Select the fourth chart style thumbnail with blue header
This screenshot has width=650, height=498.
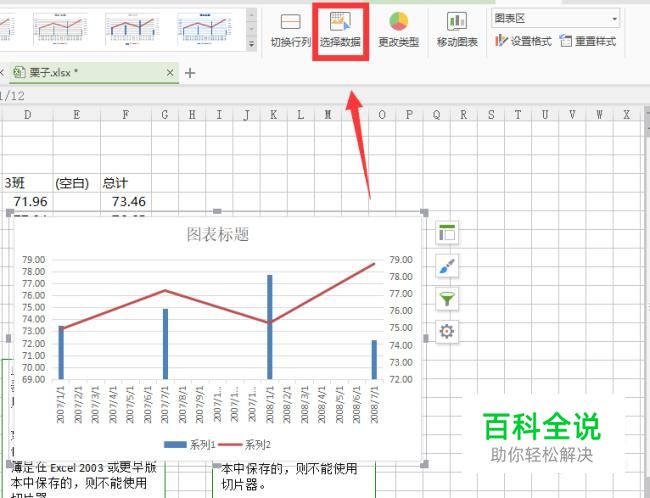[204, 29]
